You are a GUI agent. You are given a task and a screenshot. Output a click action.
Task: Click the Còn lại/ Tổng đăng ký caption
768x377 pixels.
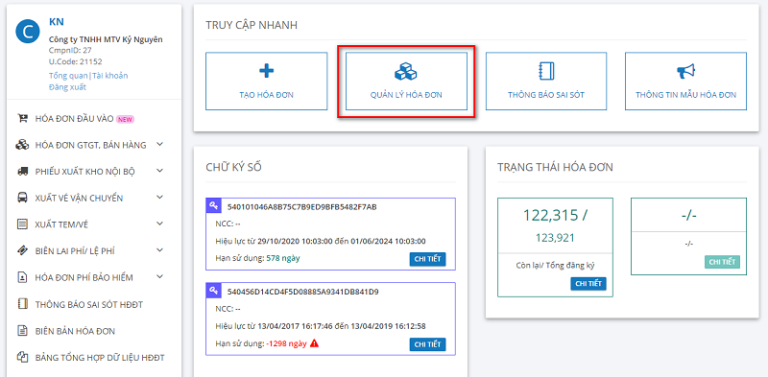(x=555, y=265)
